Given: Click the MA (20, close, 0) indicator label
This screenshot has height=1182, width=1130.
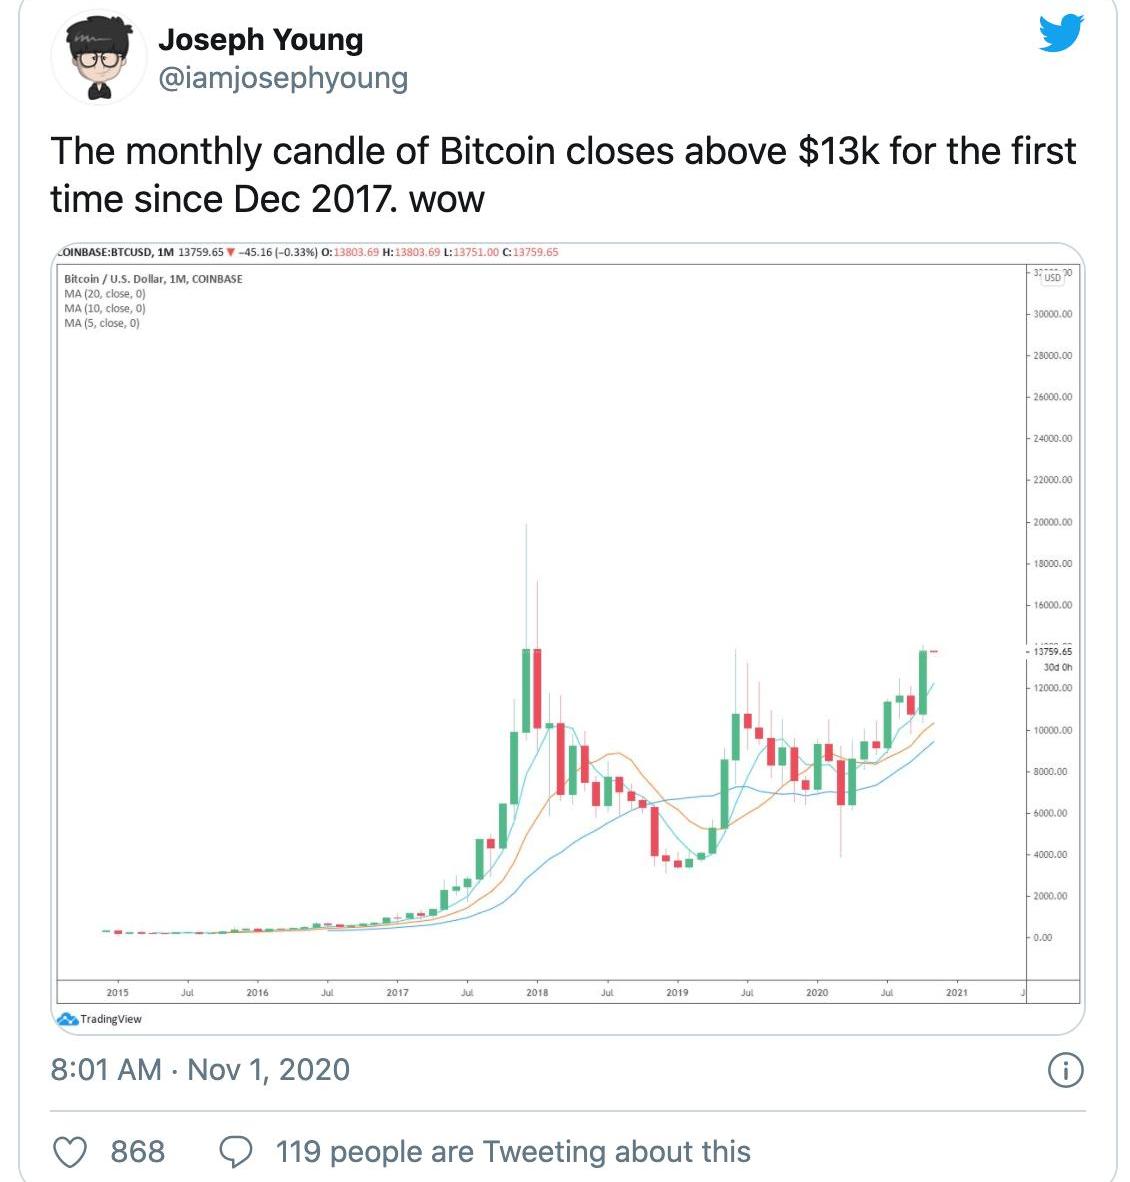Looking at the screenshot, I should click(x=105, y=294).
